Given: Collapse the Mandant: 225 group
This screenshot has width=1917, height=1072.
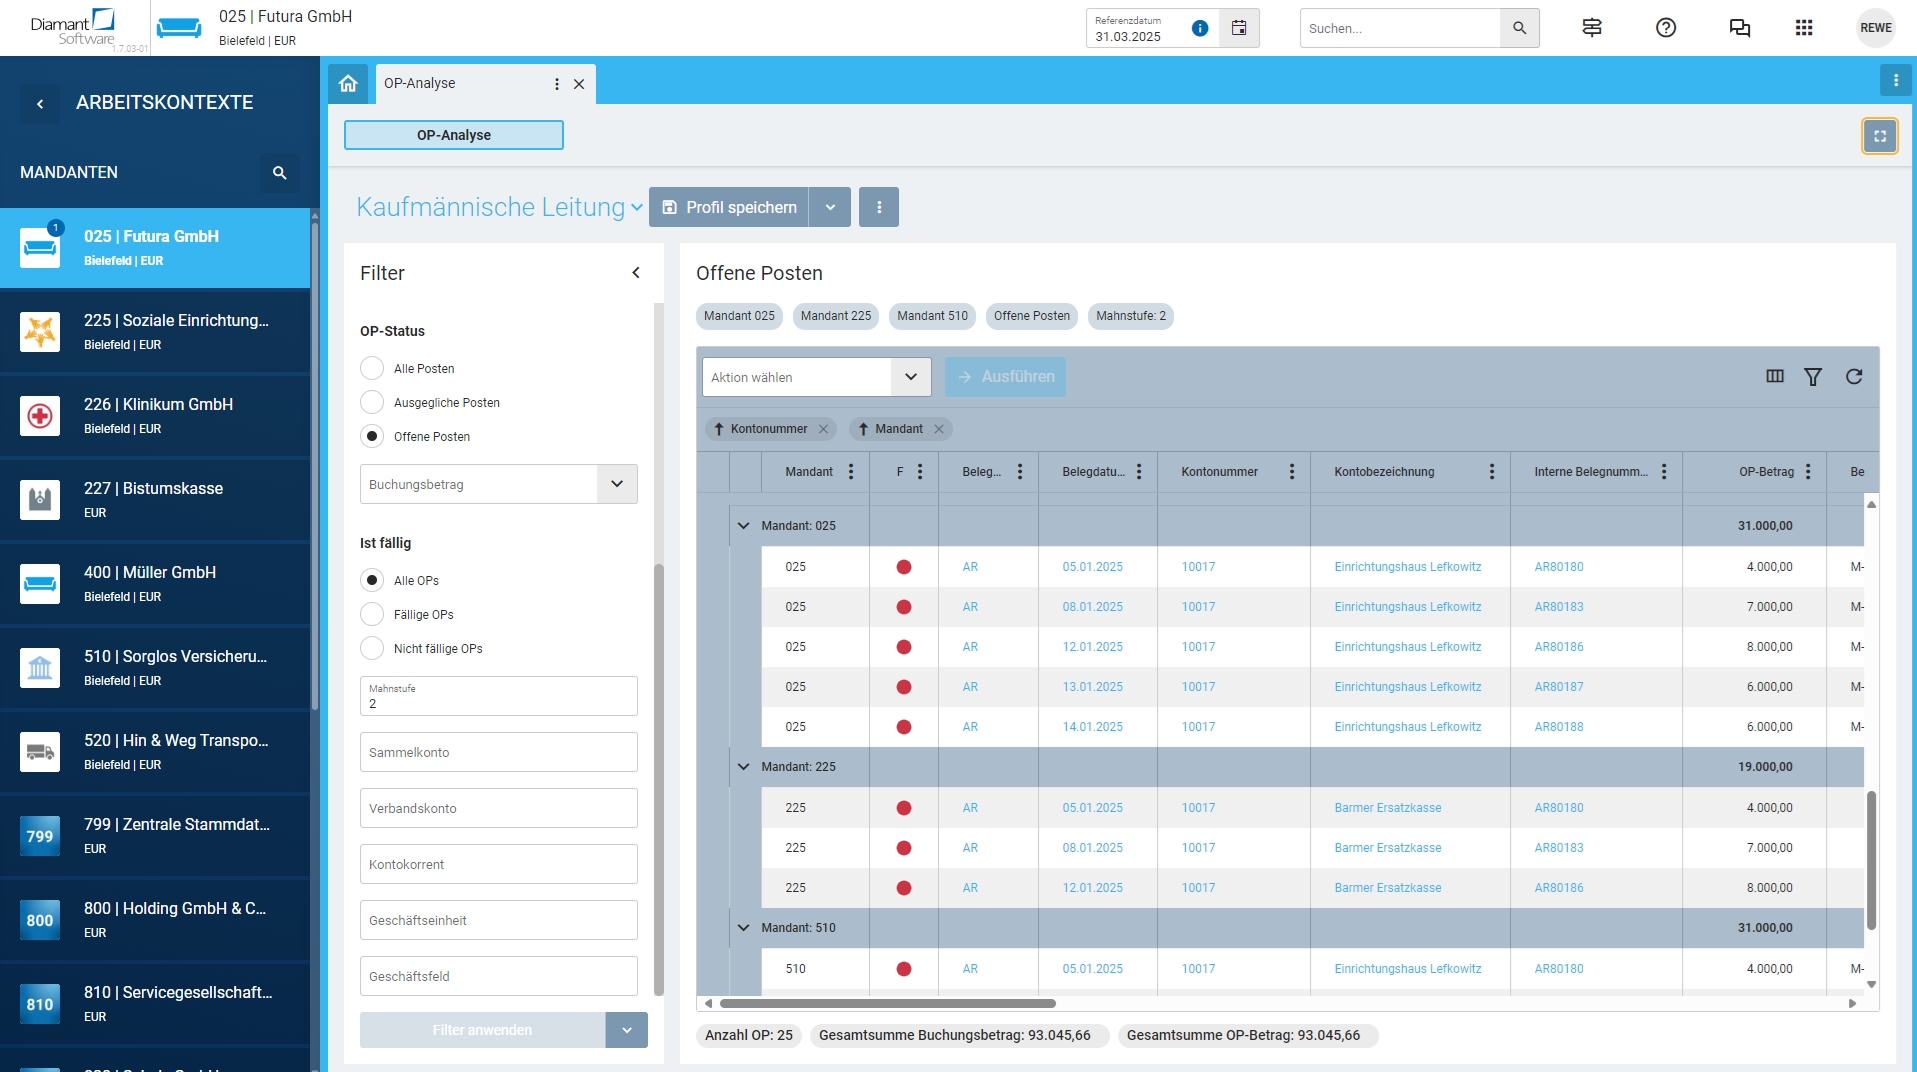Looking at the screenshot, I should (x=743, y=767).
